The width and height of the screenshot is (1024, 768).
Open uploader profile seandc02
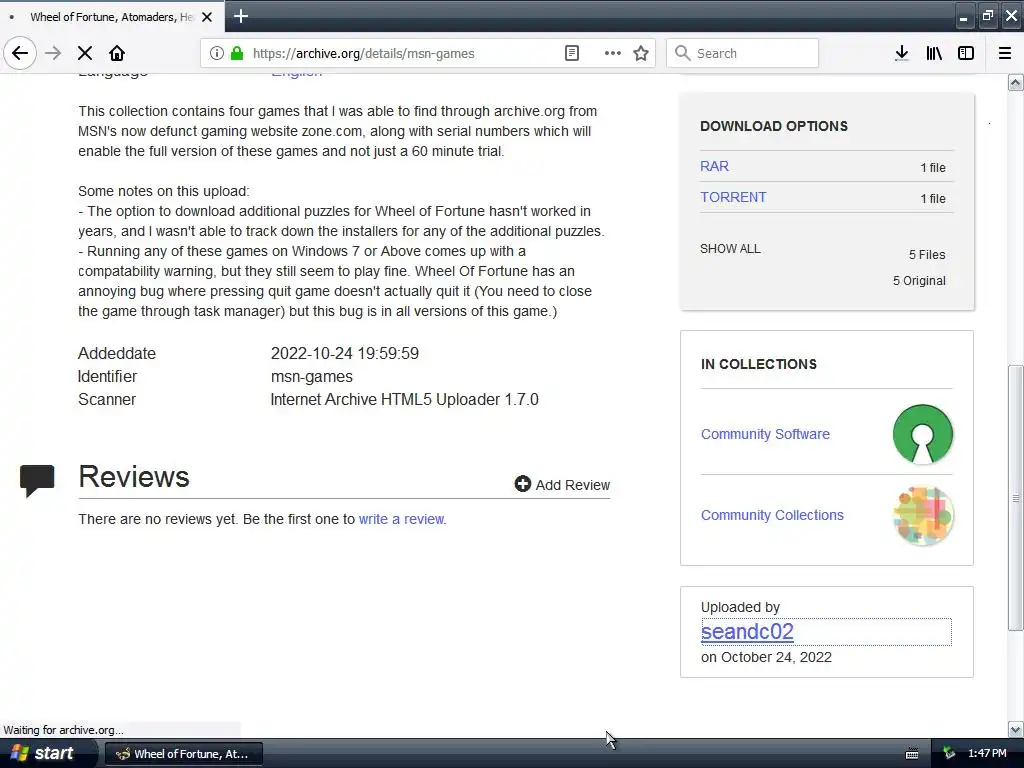point(747,632)
